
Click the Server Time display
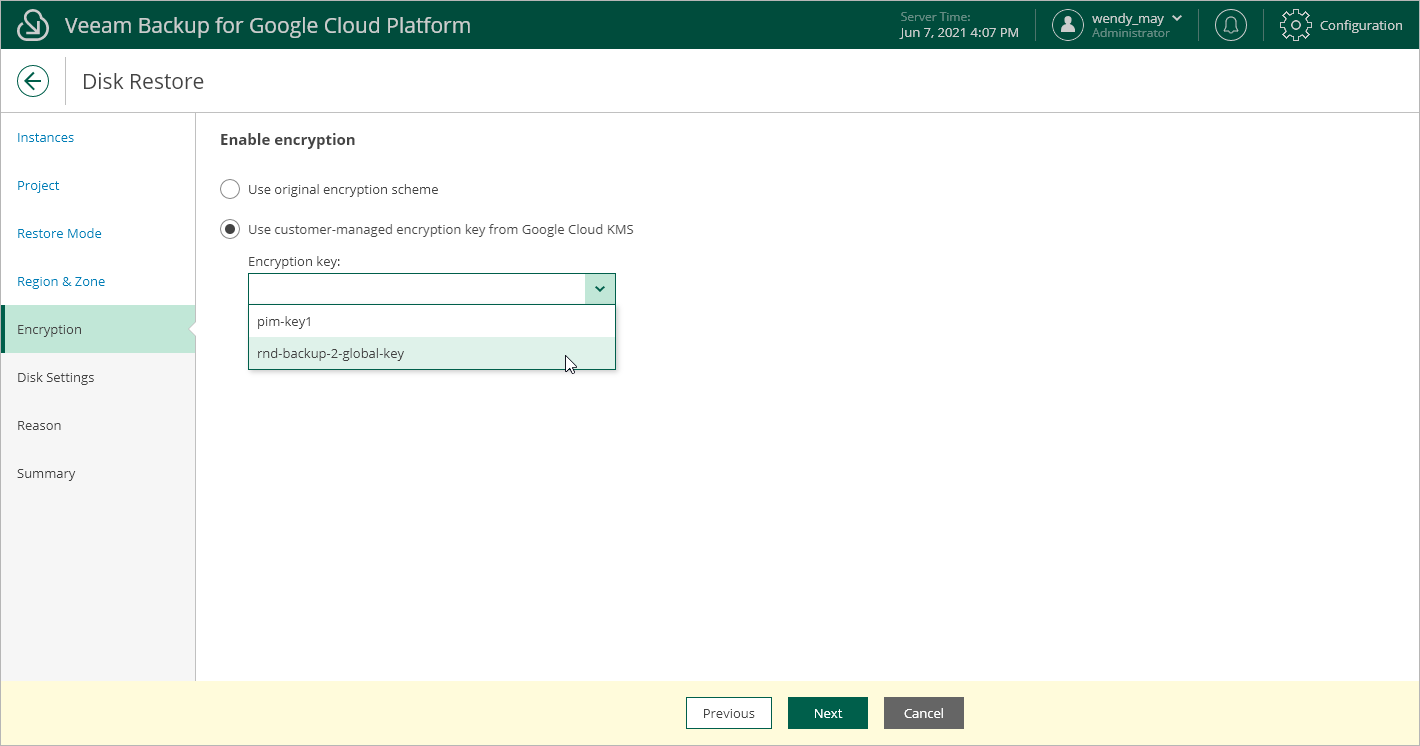(x=959, y=25)
